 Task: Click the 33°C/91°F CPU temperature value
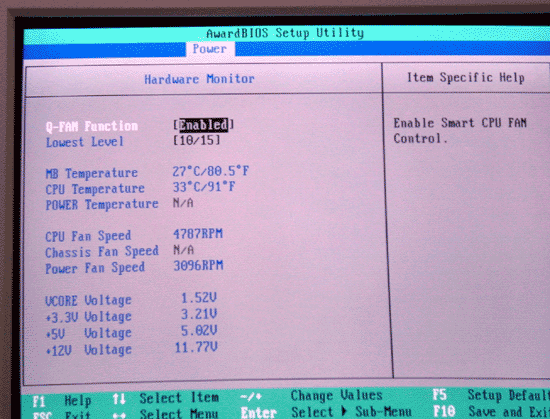click(203, 187)
